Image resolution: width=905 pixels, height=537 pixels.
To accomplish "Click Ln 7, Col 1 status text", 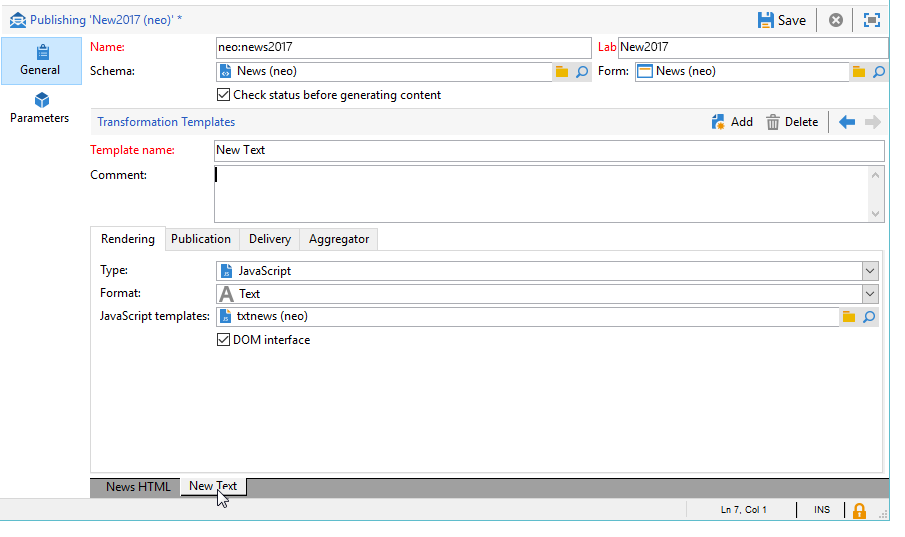I will pos(743,510).
